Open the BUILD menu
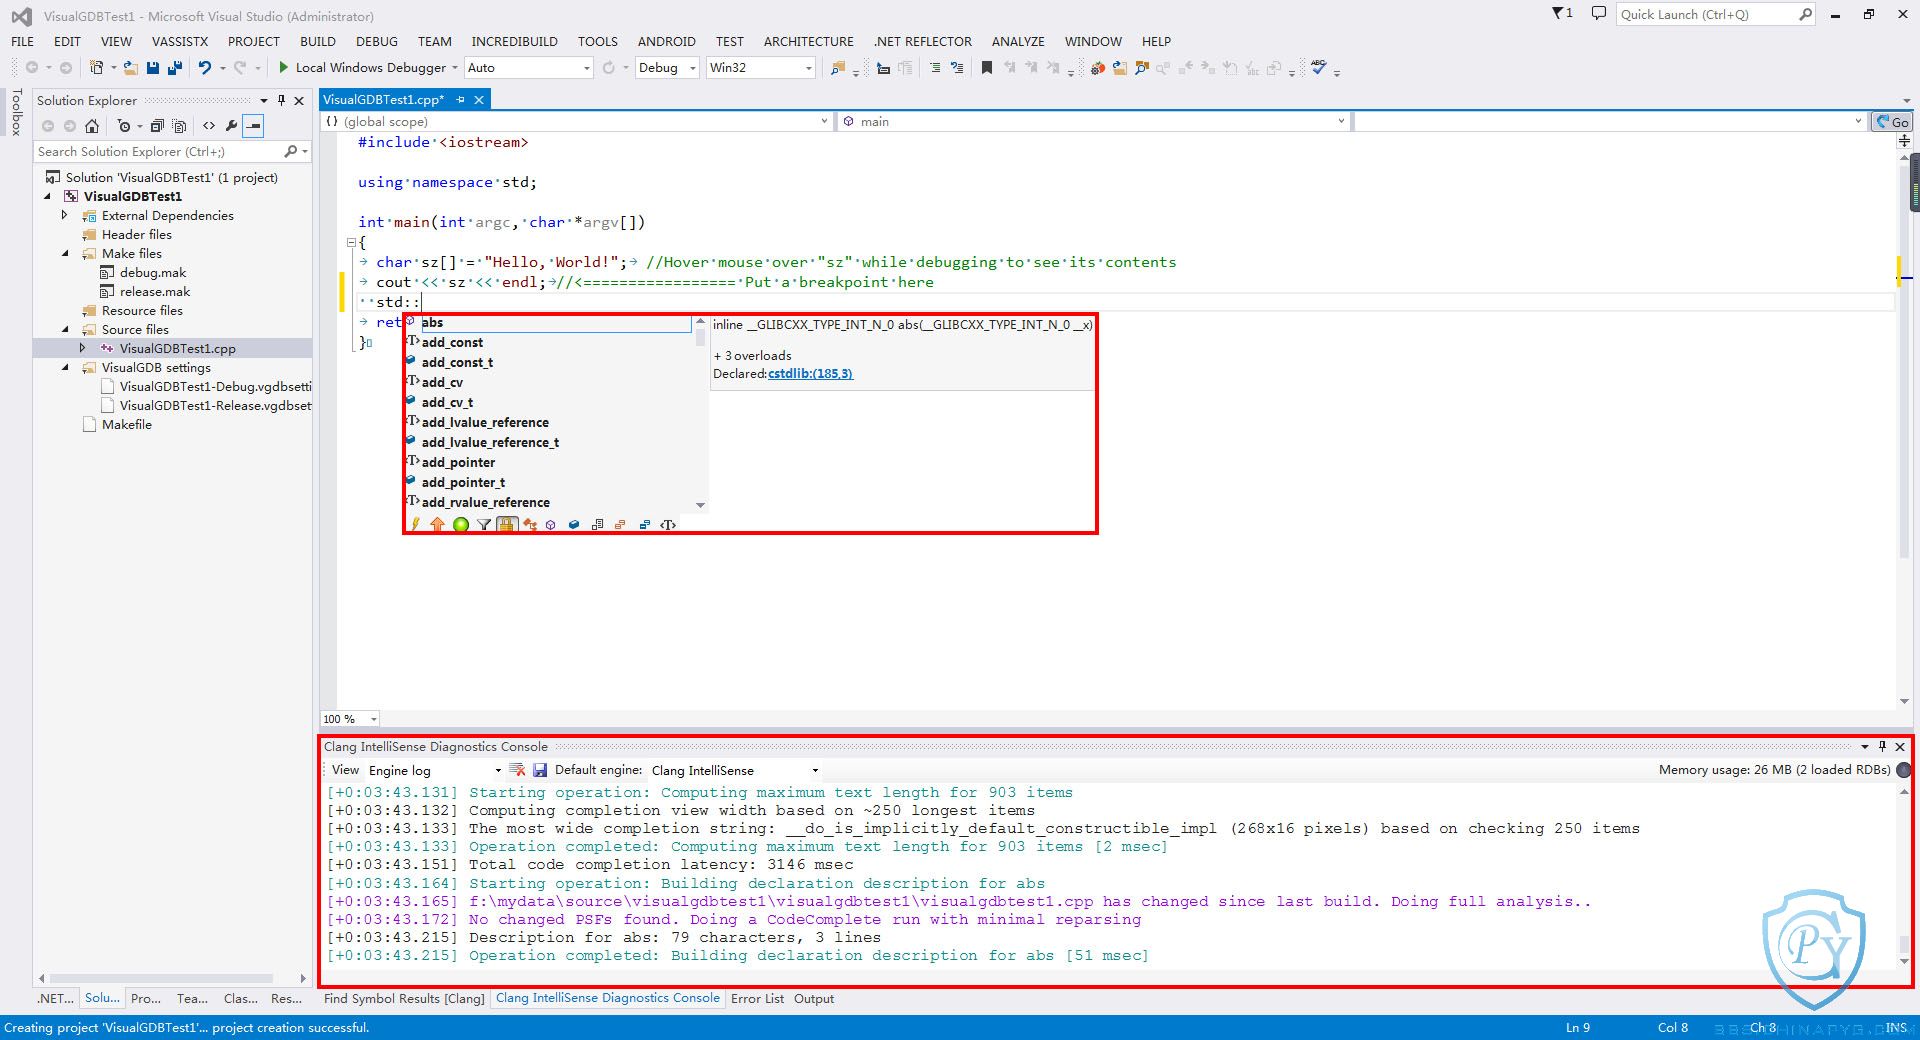The height and width of the screenshot is (1040, 1920). 317,41
